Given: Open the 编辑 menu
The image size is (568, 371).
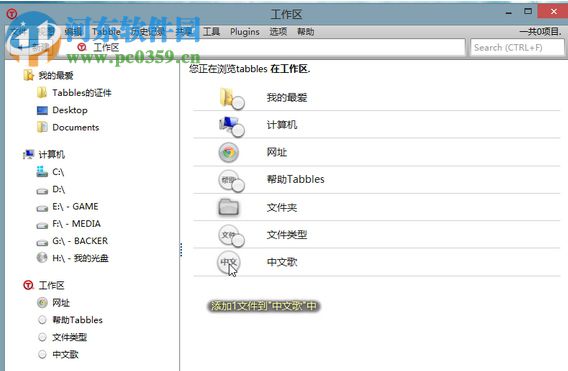Looking at the screenshot, I should click(x=74, y=32).
